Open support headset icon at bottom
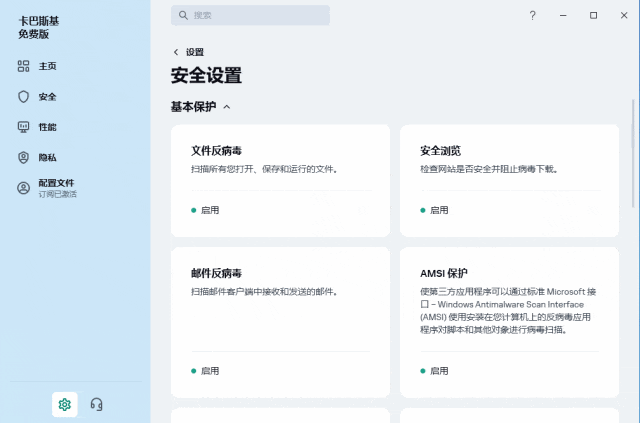This screenshot has width=640, height=423. click(x=96, y=404)
